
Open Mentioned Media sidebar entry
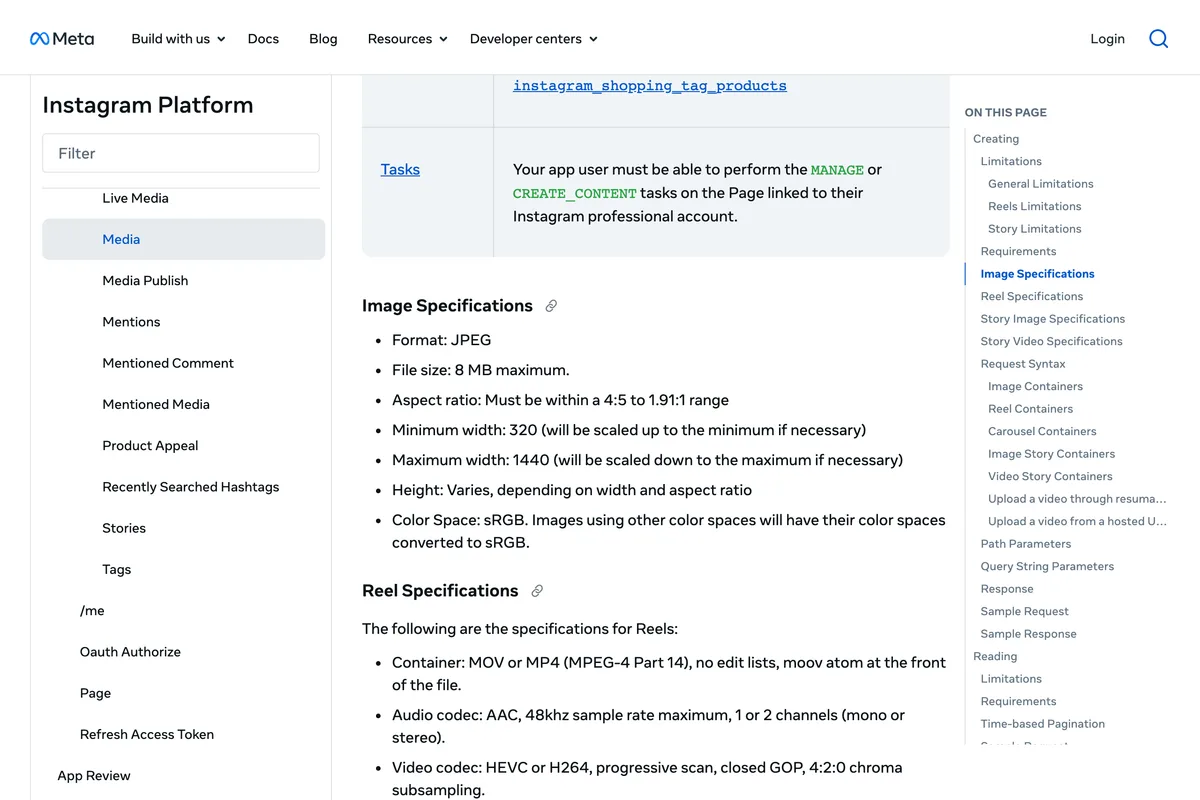pyautogui.click(x=156, y=404)
